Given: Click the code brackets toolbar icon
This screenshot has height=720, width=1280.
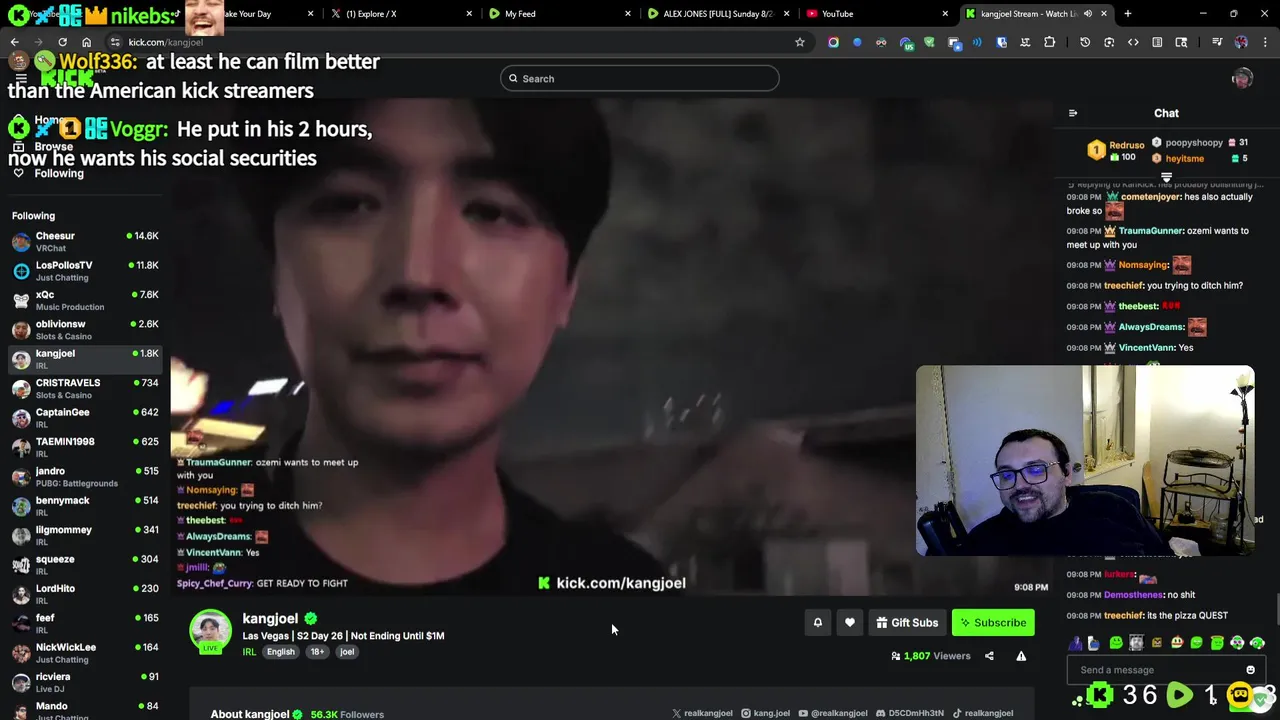Looking at the screenshot, I should (x=1133, y=42).
